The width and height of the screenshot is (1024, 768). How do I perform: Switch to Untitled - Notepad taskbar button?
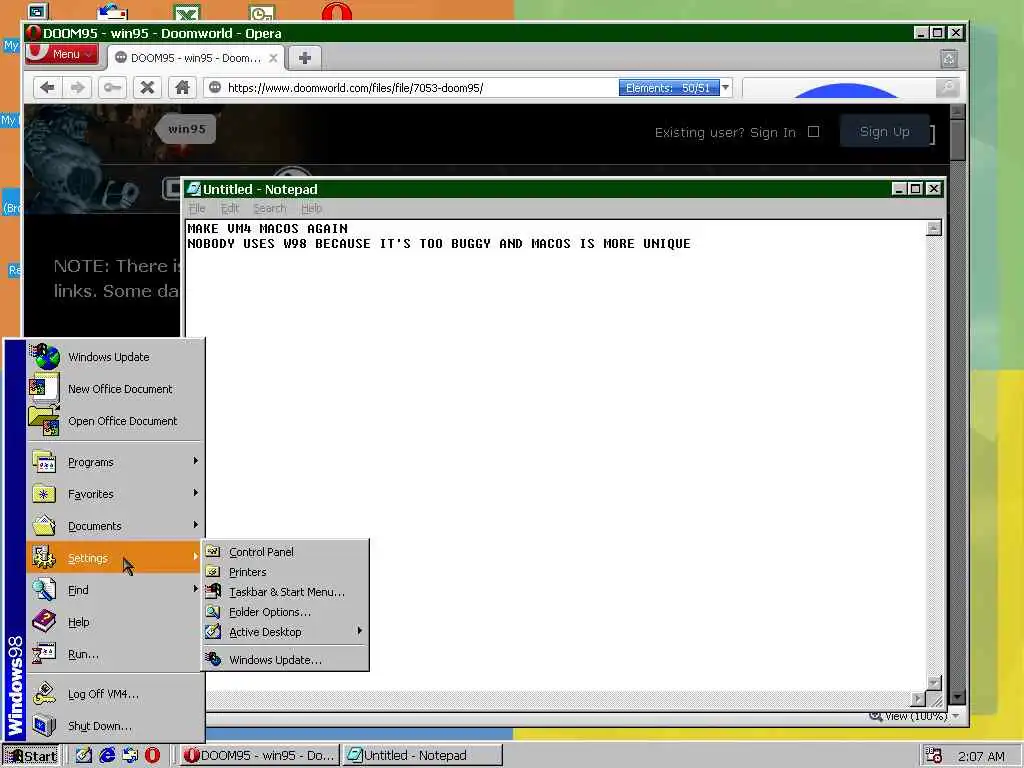point(423,756)
